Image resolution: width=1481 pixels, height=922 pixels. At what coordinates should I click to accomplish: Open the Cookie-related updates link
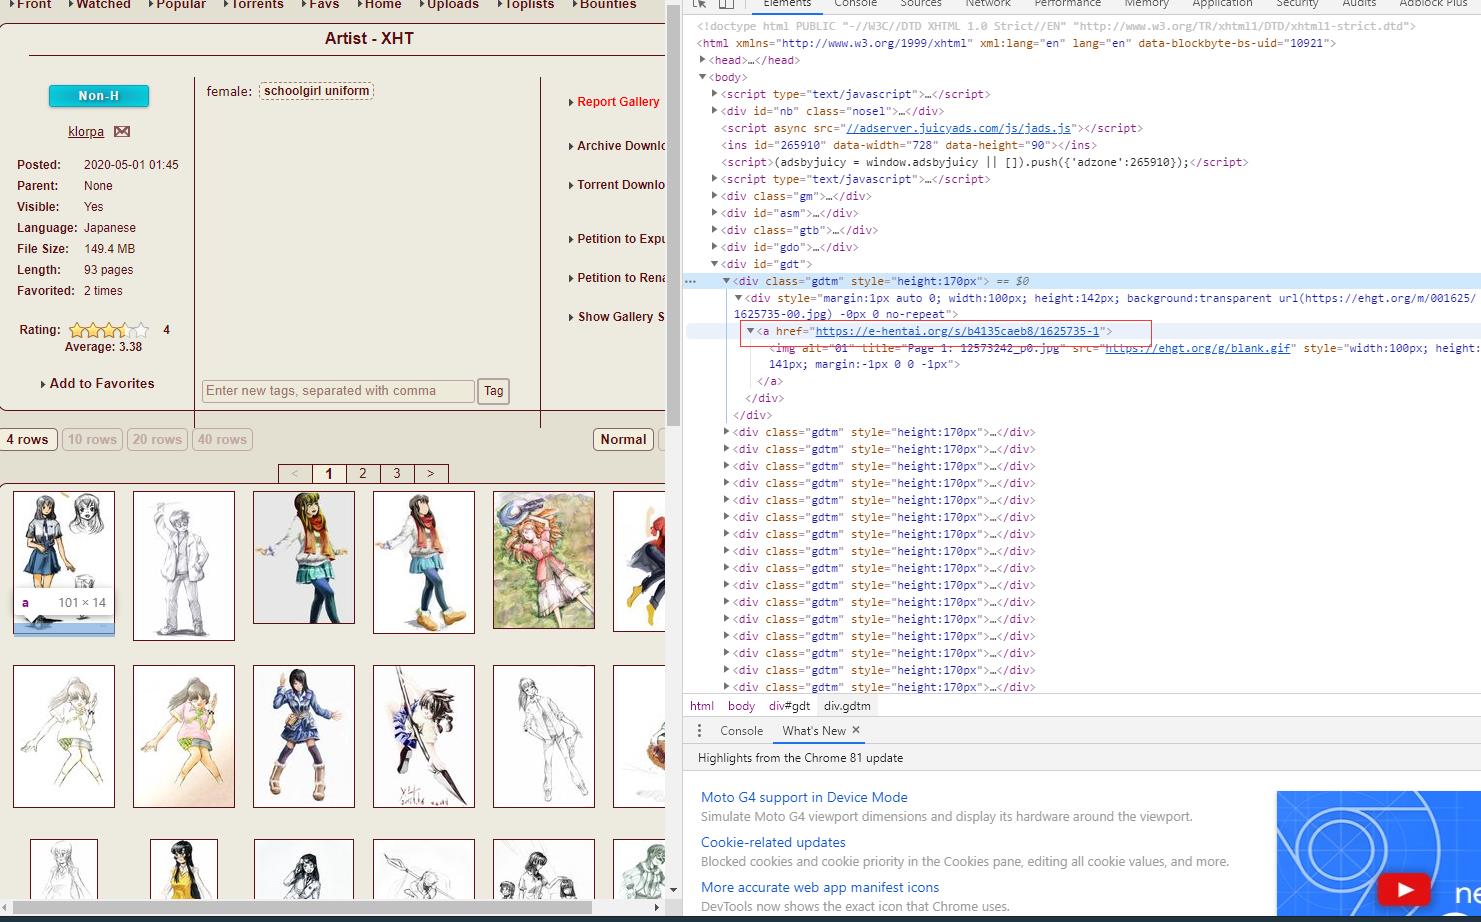pos(773,842)
